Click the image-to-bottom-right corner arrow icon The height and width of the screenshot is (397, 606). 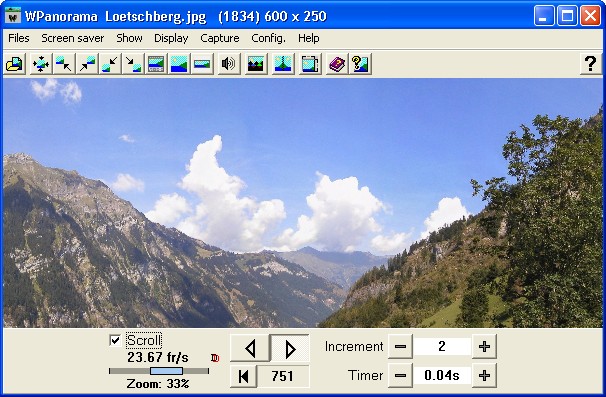pos(133,64)
